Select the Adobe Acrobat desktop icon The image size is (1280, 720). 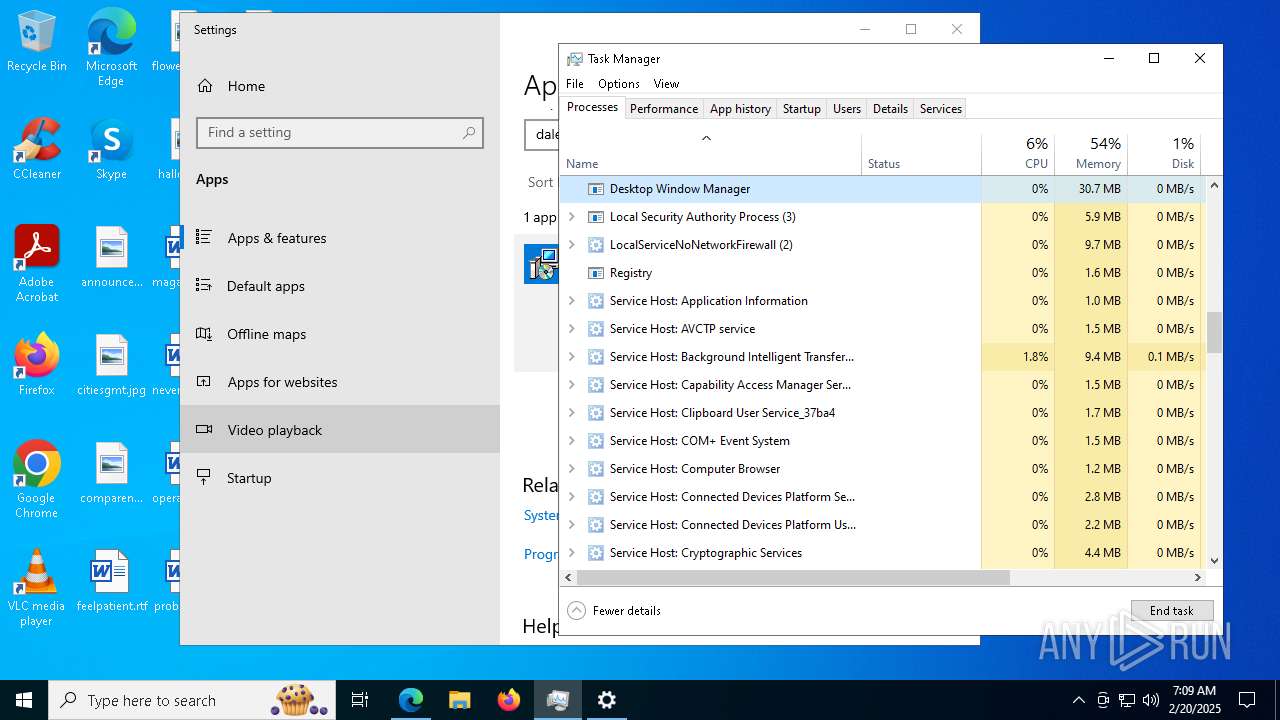pyautogui.click(x=37, y=263)
